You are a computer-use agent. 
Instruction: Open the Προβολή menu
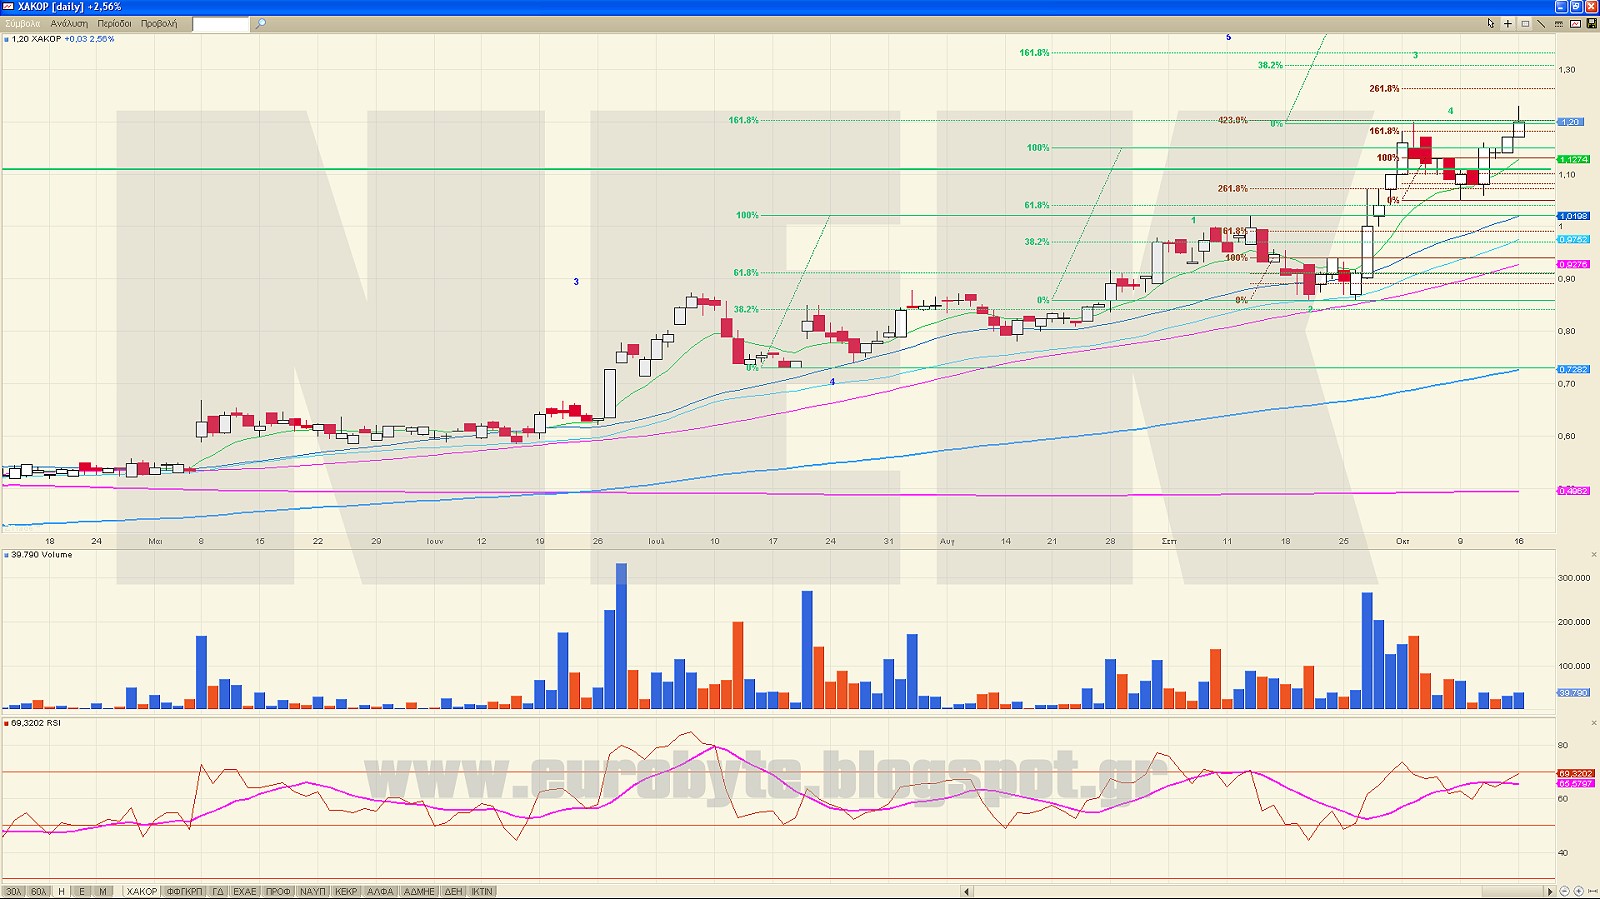[159, 24]
